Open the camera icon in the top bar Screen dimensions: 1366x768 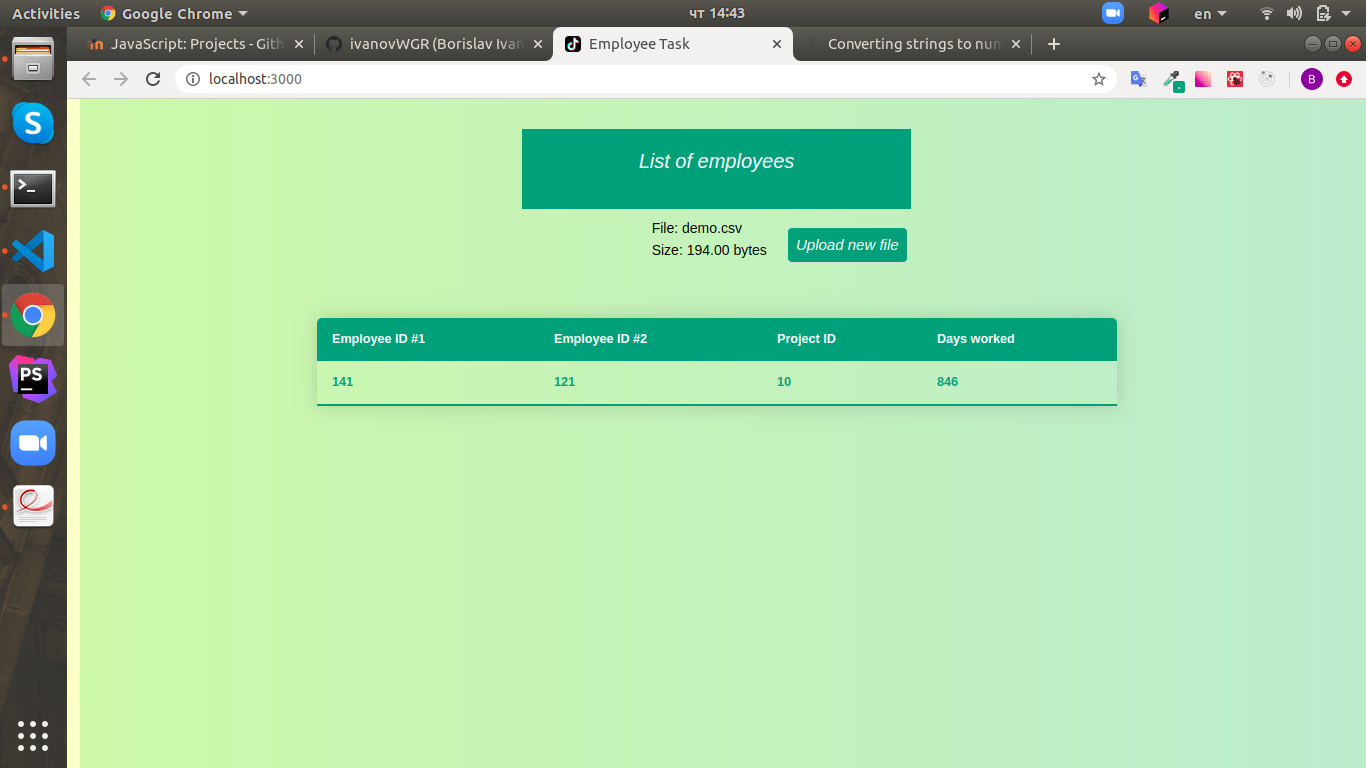[1112, 13]
